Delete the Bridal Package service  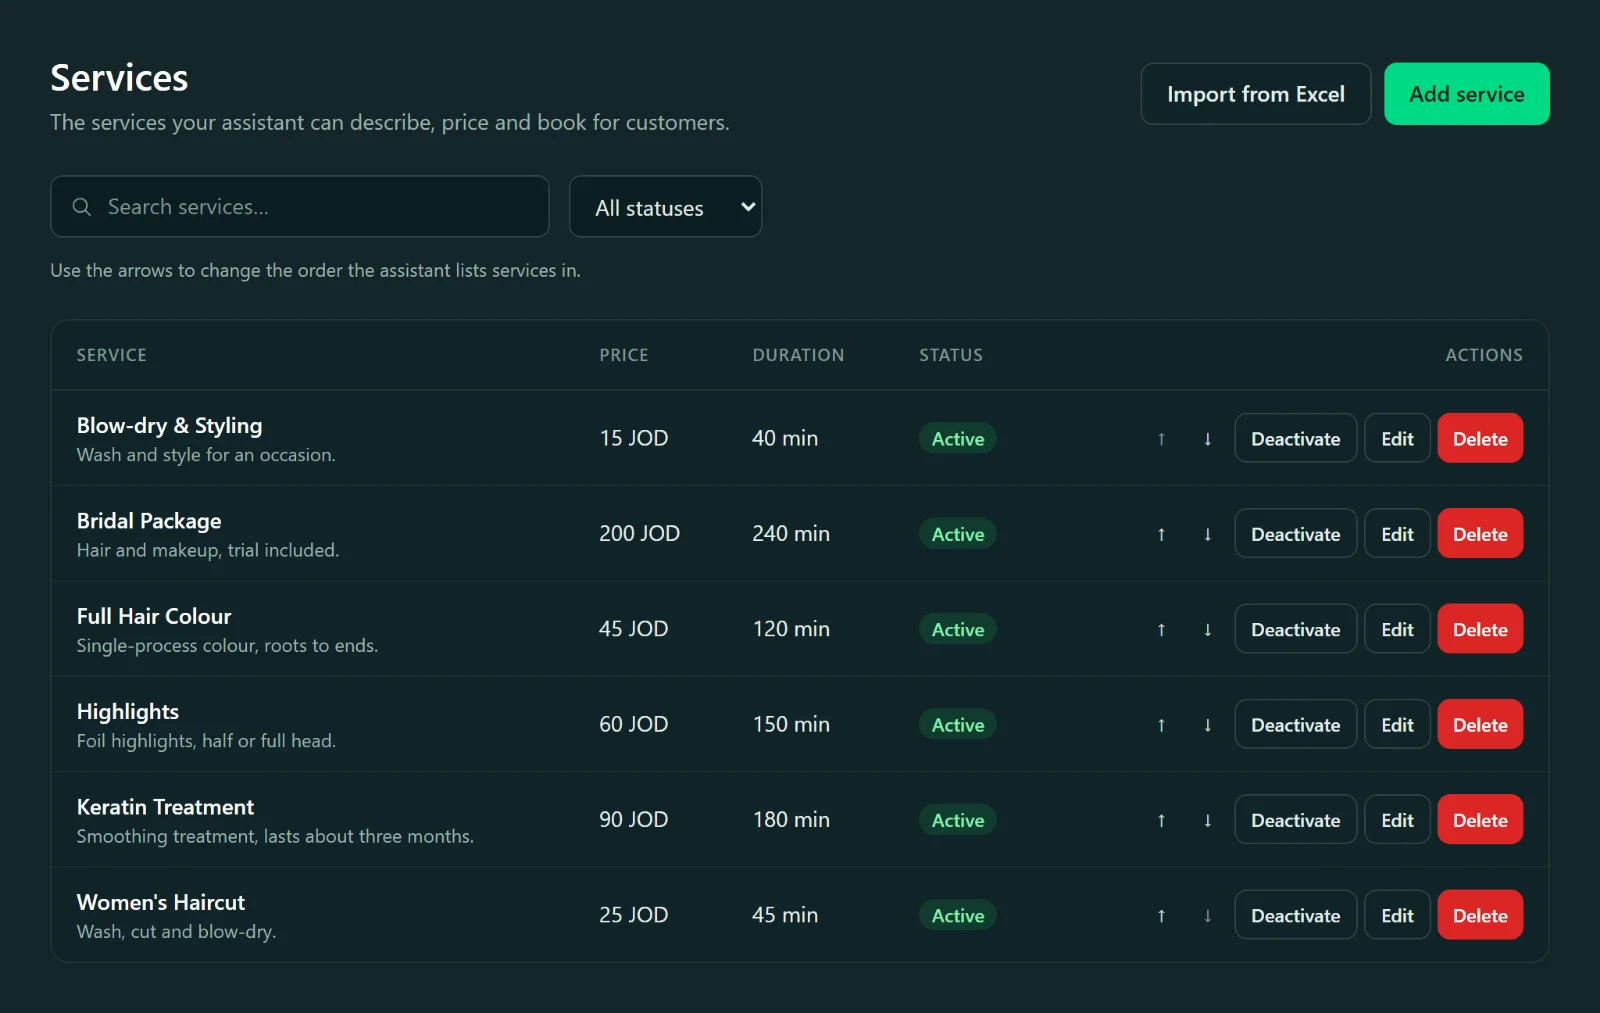click(1480, 533)
